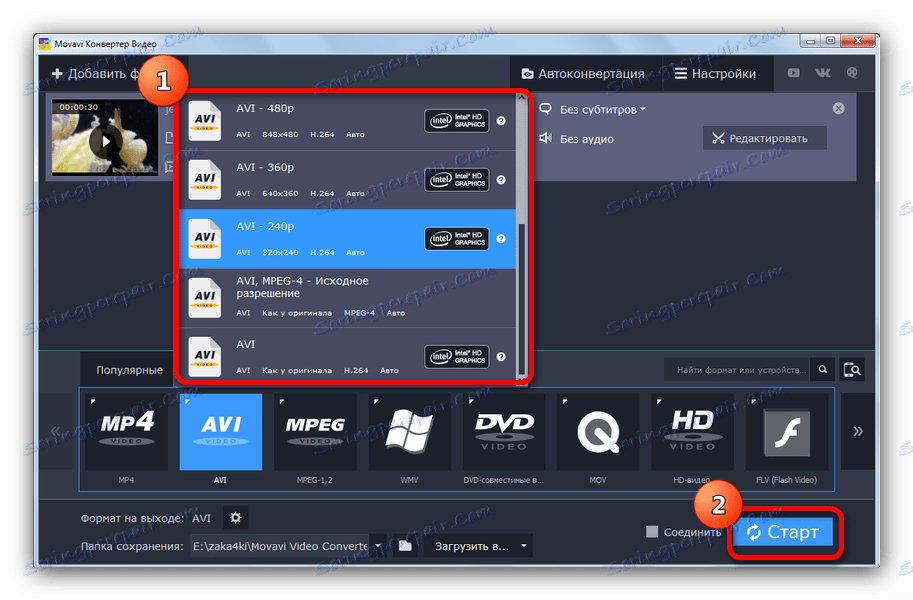
Task: Remove the file with the X icon
Action: tap(838, 108)
